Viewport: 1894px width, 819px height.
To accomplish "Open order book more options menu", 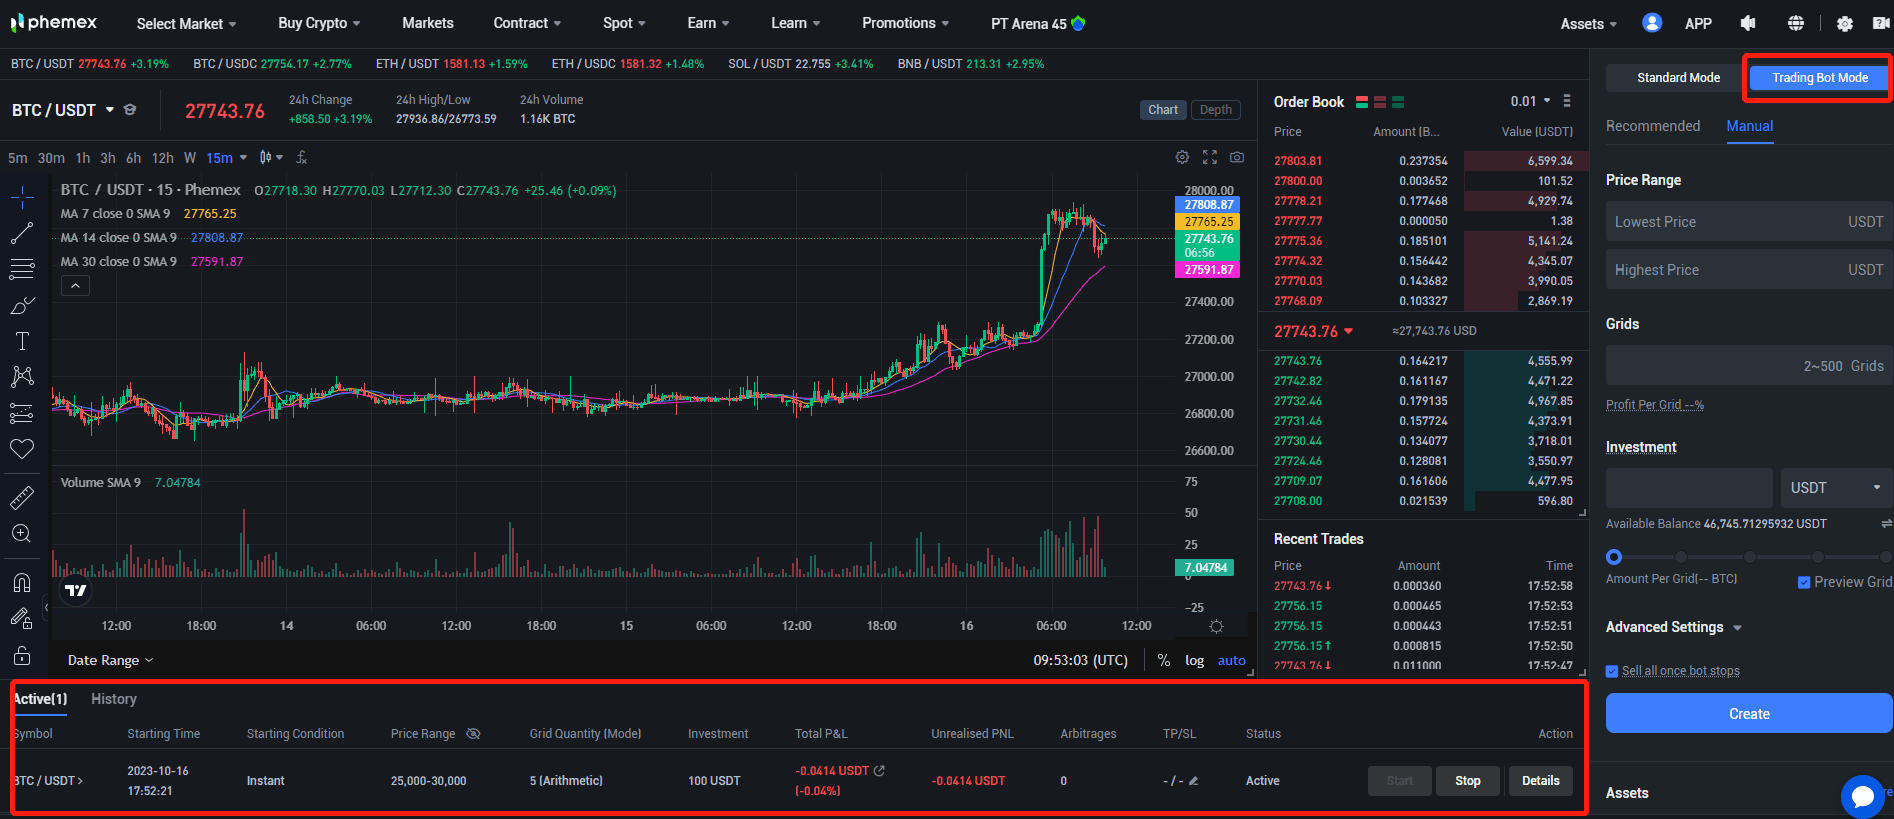I will tap(1567, 101).
